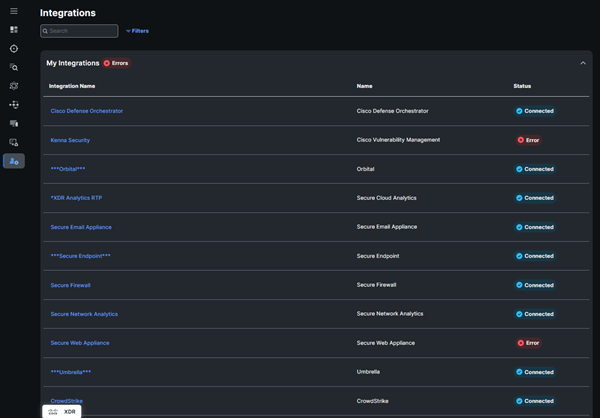
Task: Click Connected badge in Secure Firewall row
Action: (535, 285)
